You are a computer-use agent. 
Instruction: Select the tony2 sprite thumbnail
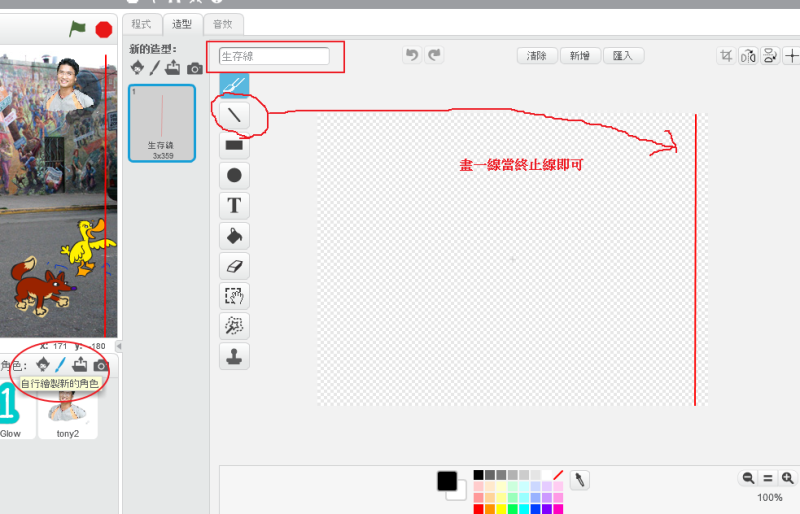(x=67, y=412)
